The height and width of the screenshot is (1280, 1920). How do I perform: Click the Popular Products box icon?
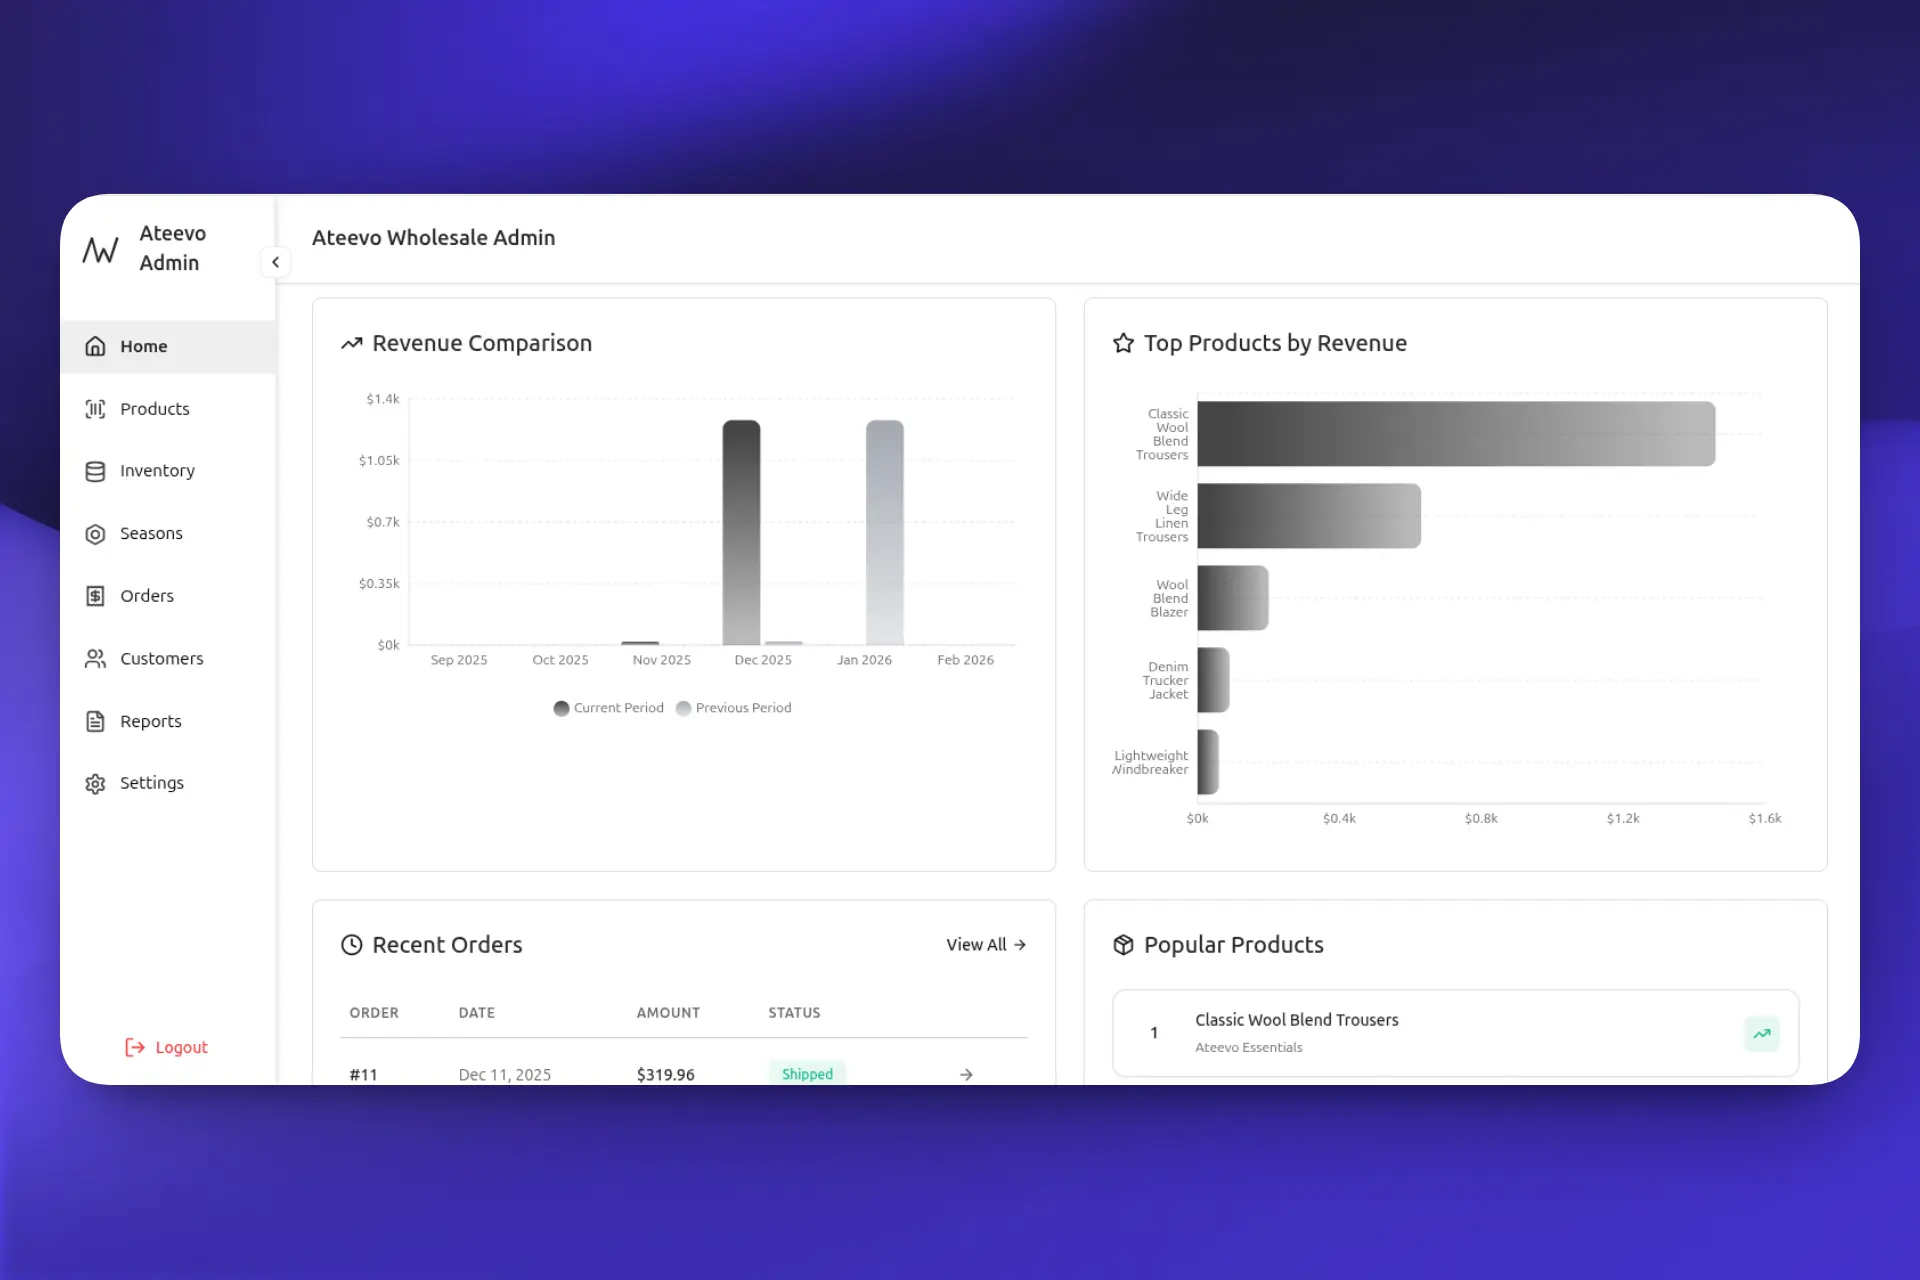coord(1123,945)
